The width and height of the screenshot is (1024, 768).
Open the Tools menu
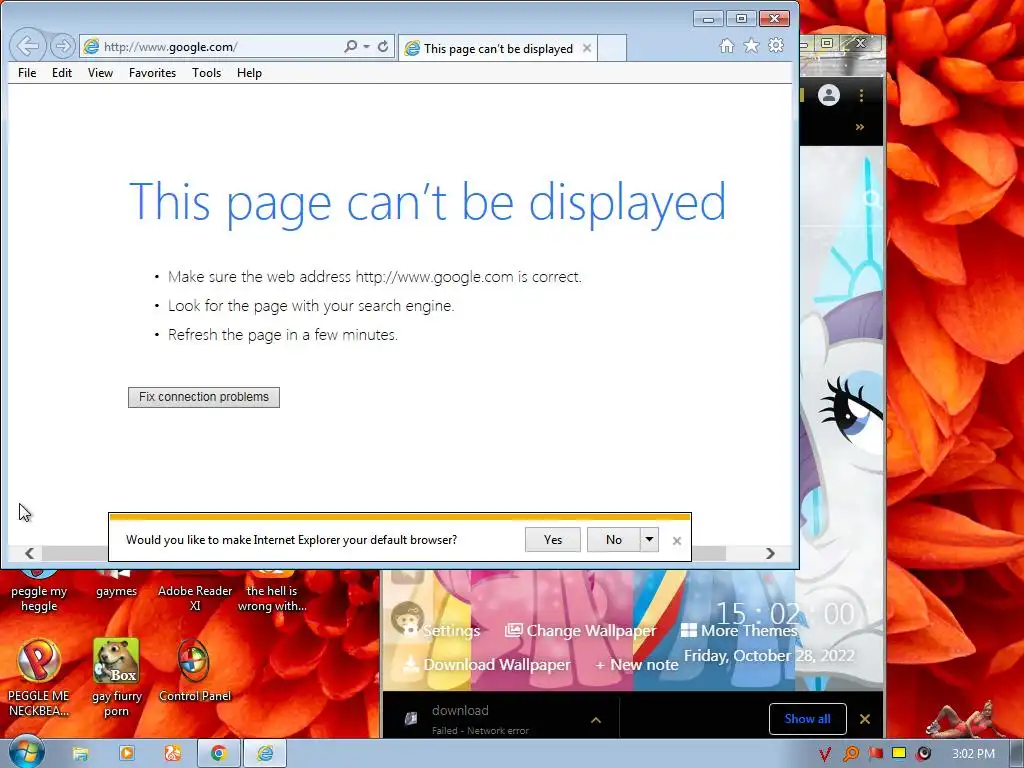pos(206,73)
